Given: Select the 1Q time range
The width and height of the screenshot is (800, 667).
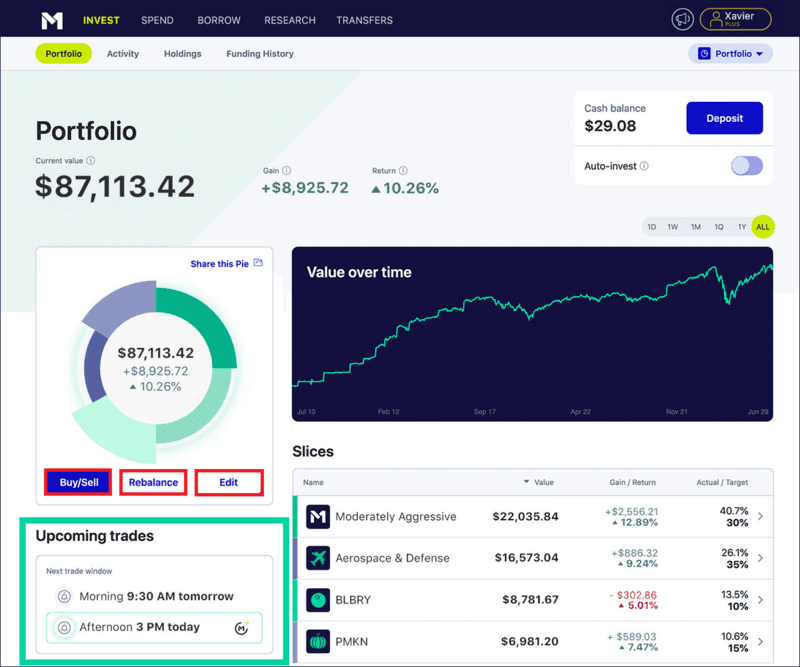Looking at the screenshot, I should (719, 227).
